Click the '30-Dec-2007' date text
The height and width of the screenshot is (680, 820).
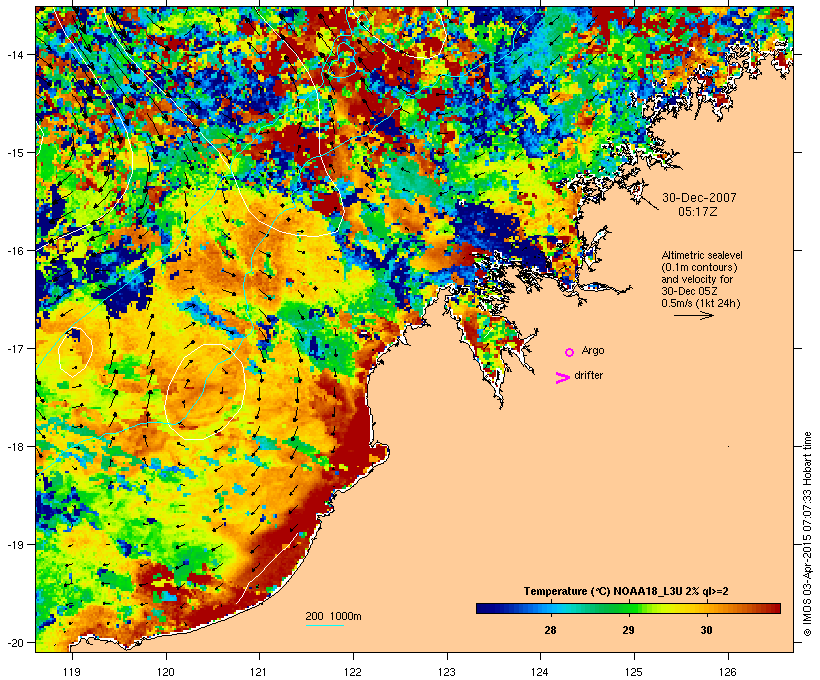(x=699, y=198)
